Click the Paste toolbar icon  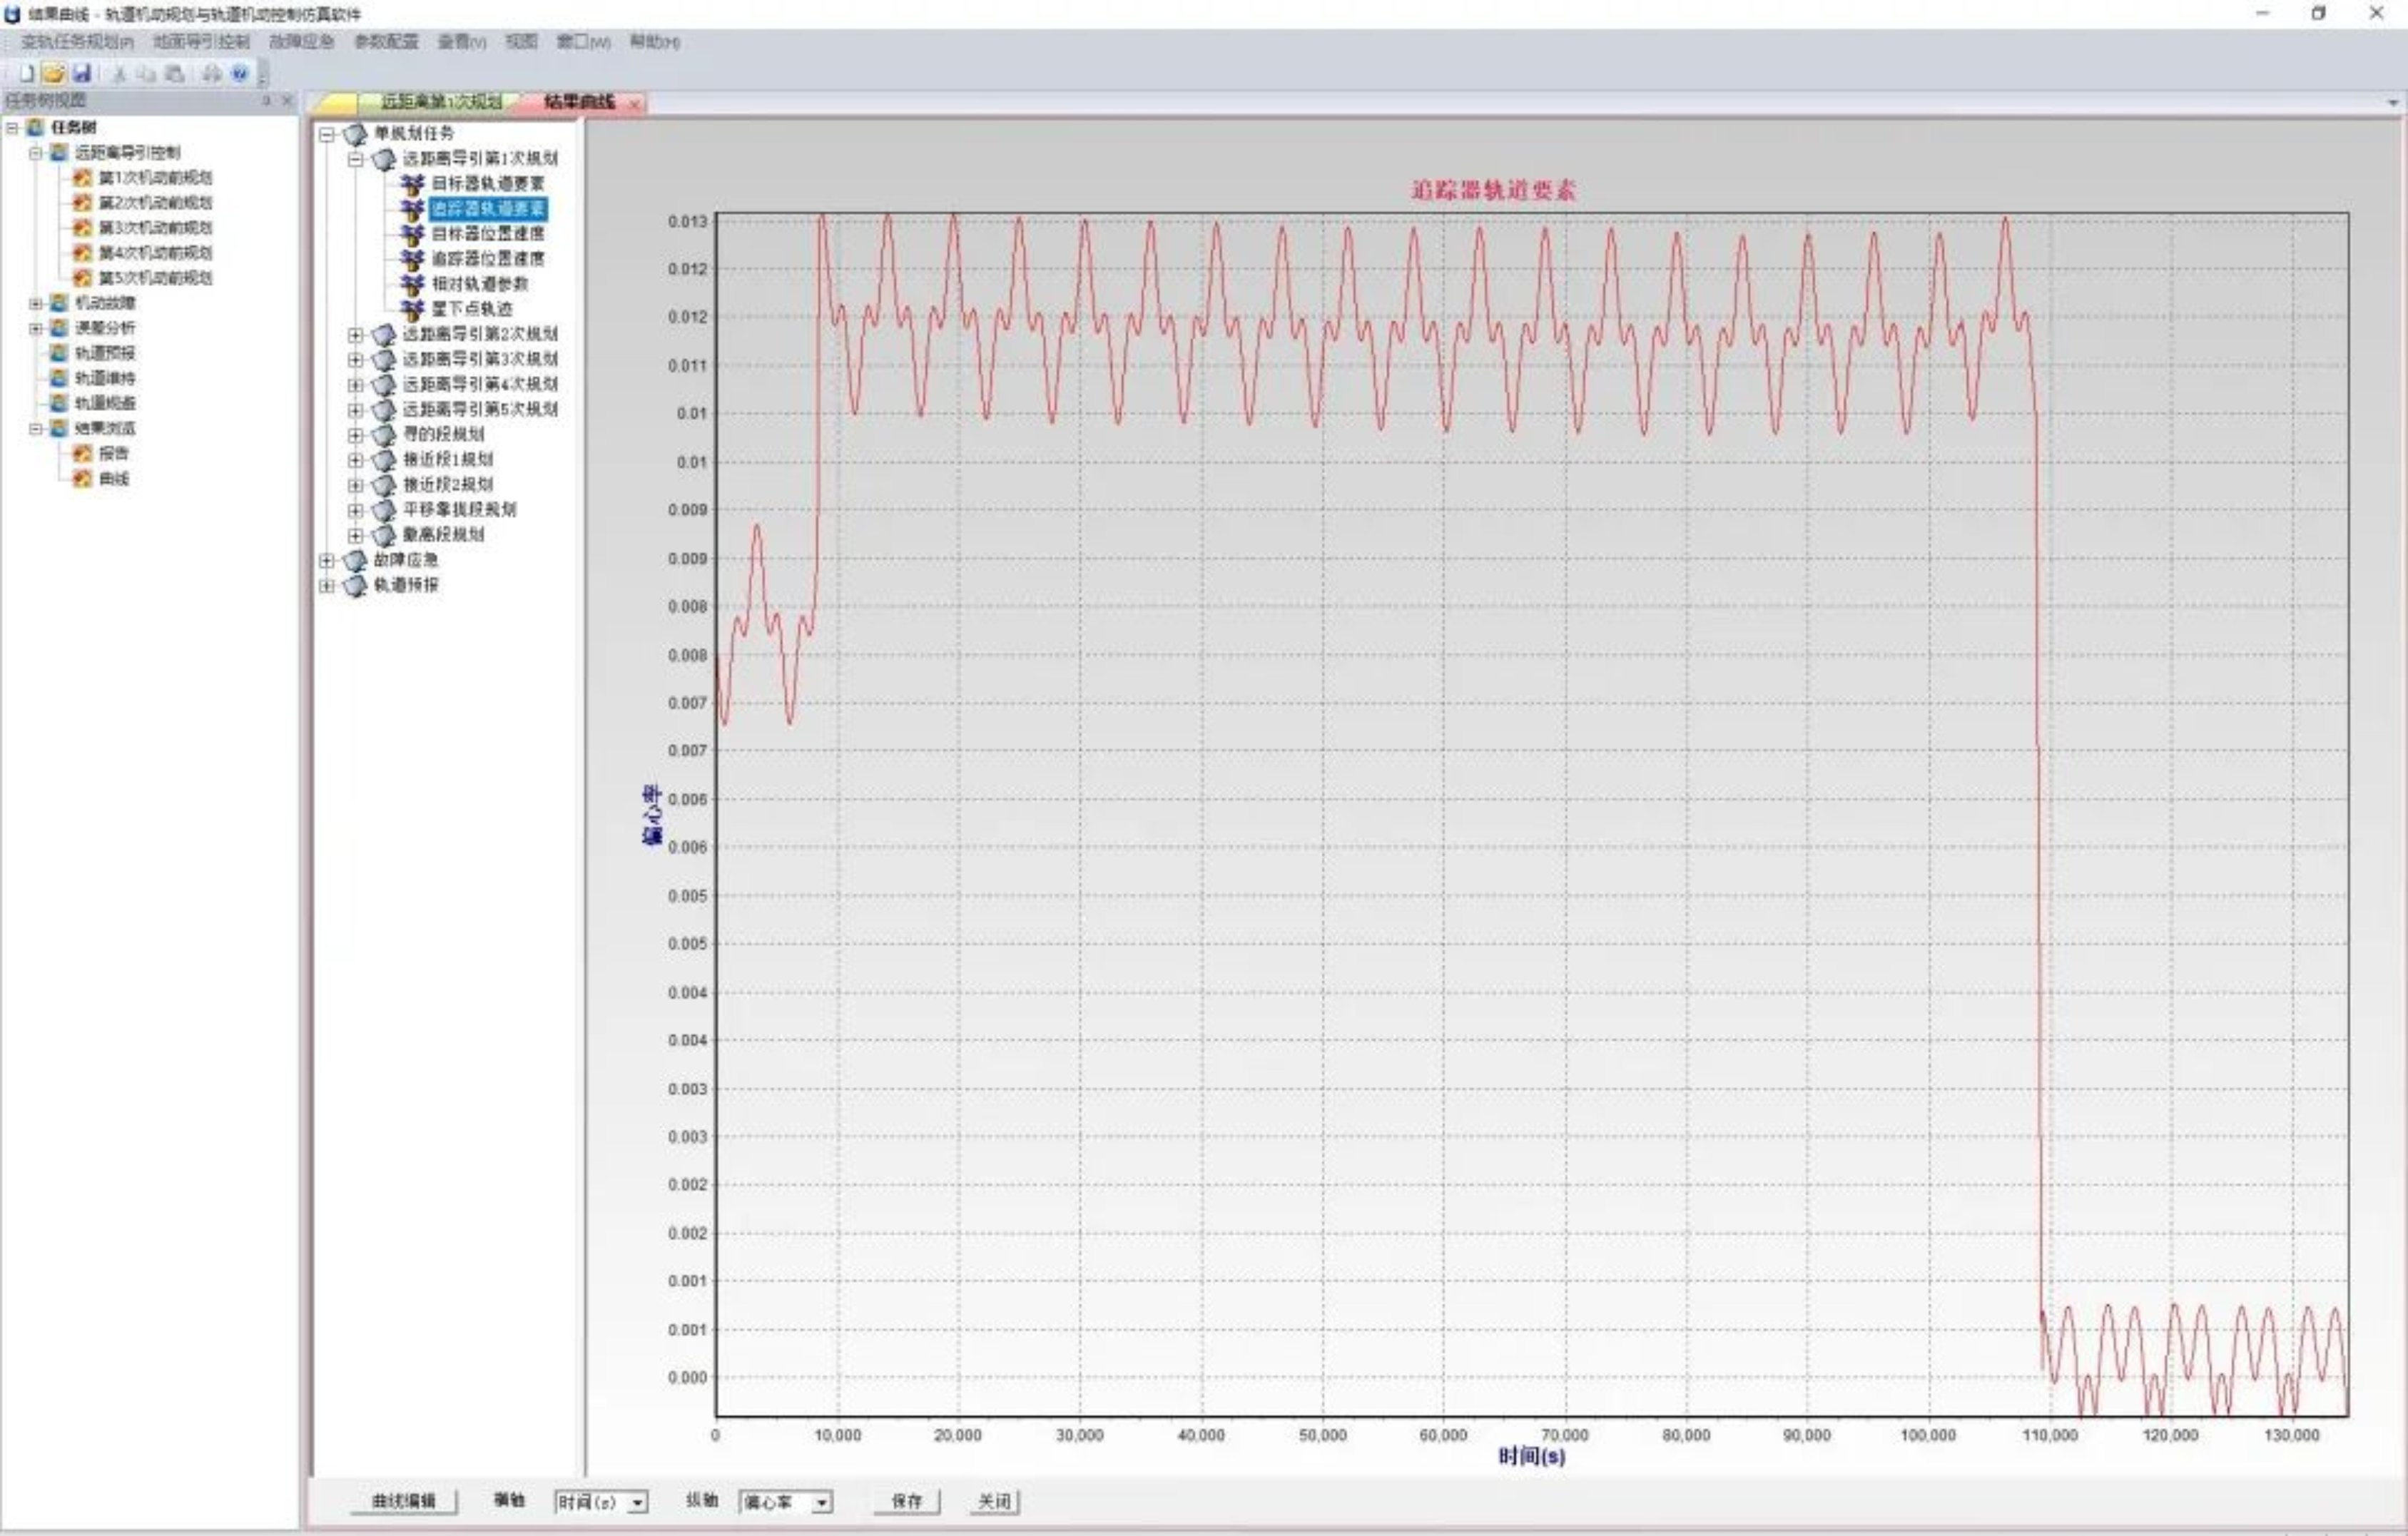(x=174, y=73)
